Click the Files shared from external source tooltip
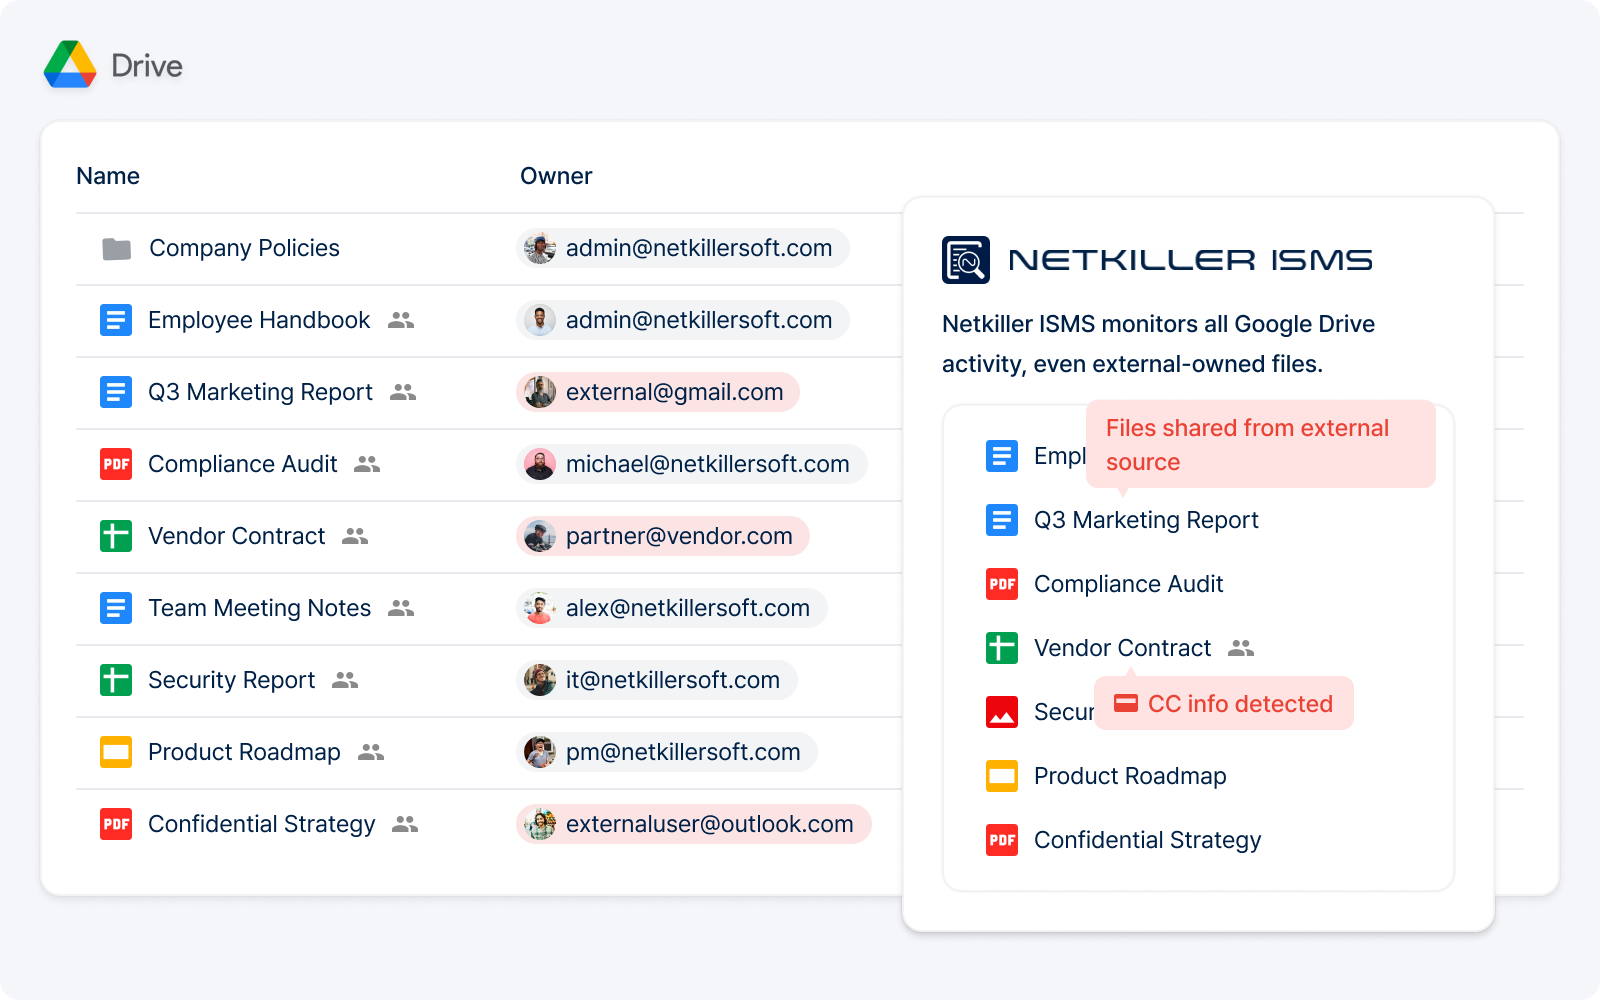Viewport: 1600px width, 1000px height. tap(1260, 444)
